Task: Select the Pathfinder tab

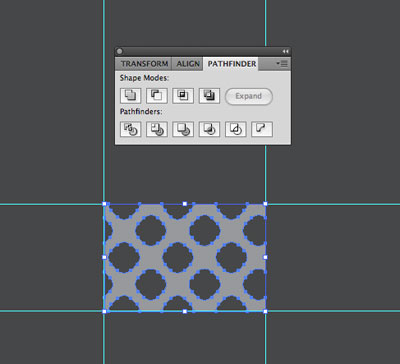Action: pos(232,64)
